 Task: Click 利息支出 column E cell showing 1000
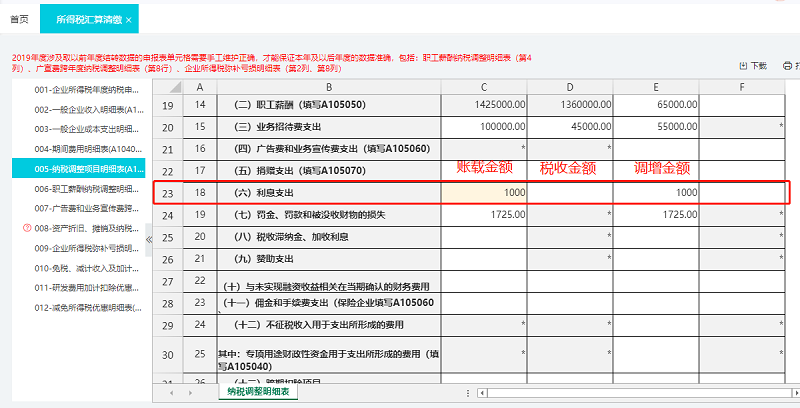(x=656, y=193)
